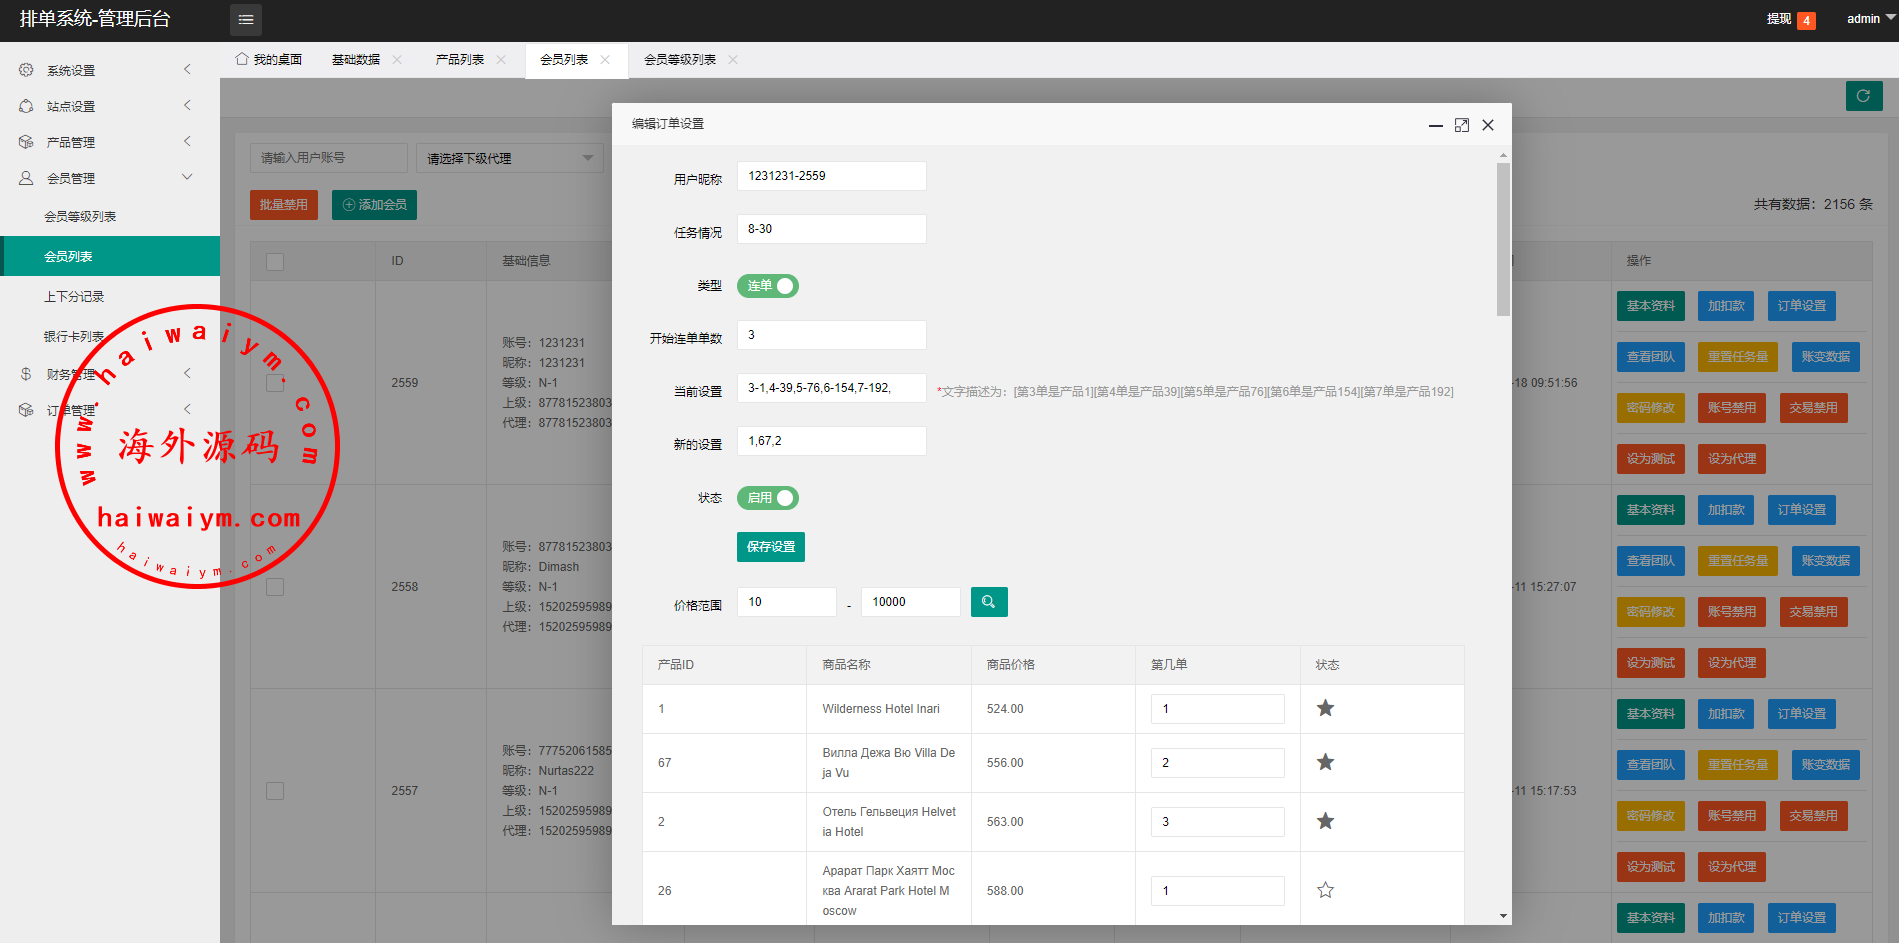Click the price range search magnifier icon
This screenshot has height=943, width=1899.
(x=988, y=602)
